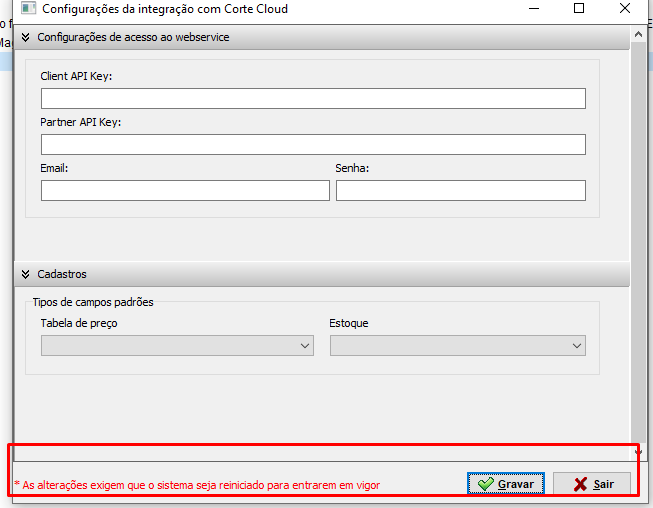The image size is (653, 508).
Task: Click the Gravar button to save settings
Action: pyautogui.click(x=506, y=483)
